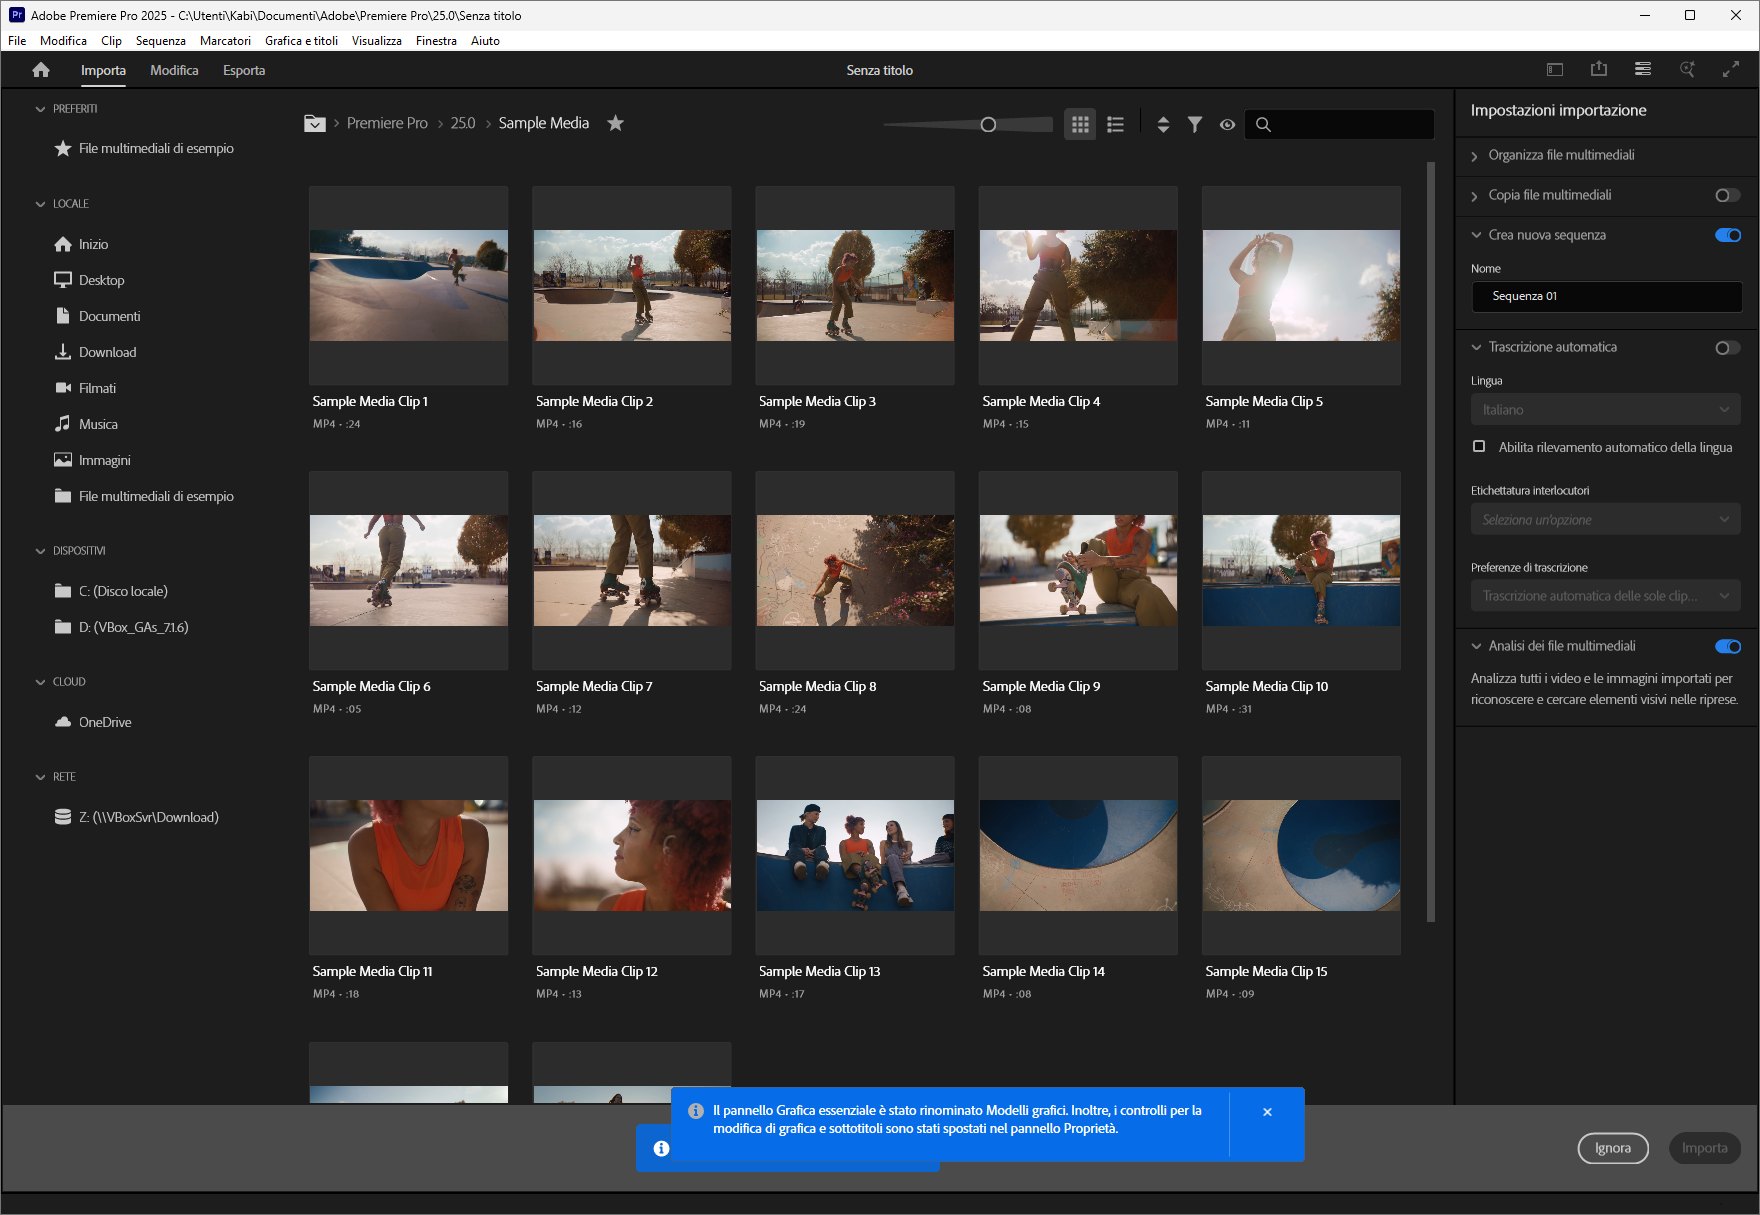The height and width of the screenshot is (1215, 1760).
Task: Expand Organizza file multimediali section
Action: (1561, 155)
